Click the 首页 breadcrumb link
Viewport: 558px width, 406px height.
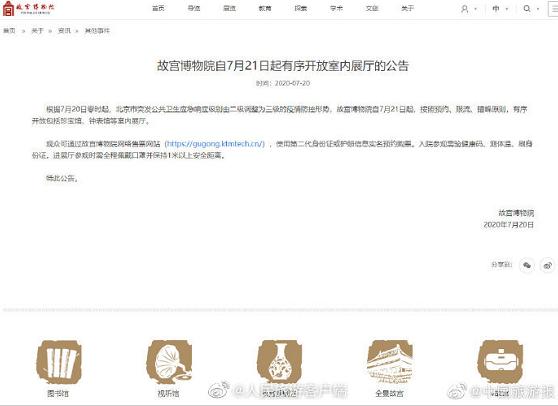click(9, 31)
